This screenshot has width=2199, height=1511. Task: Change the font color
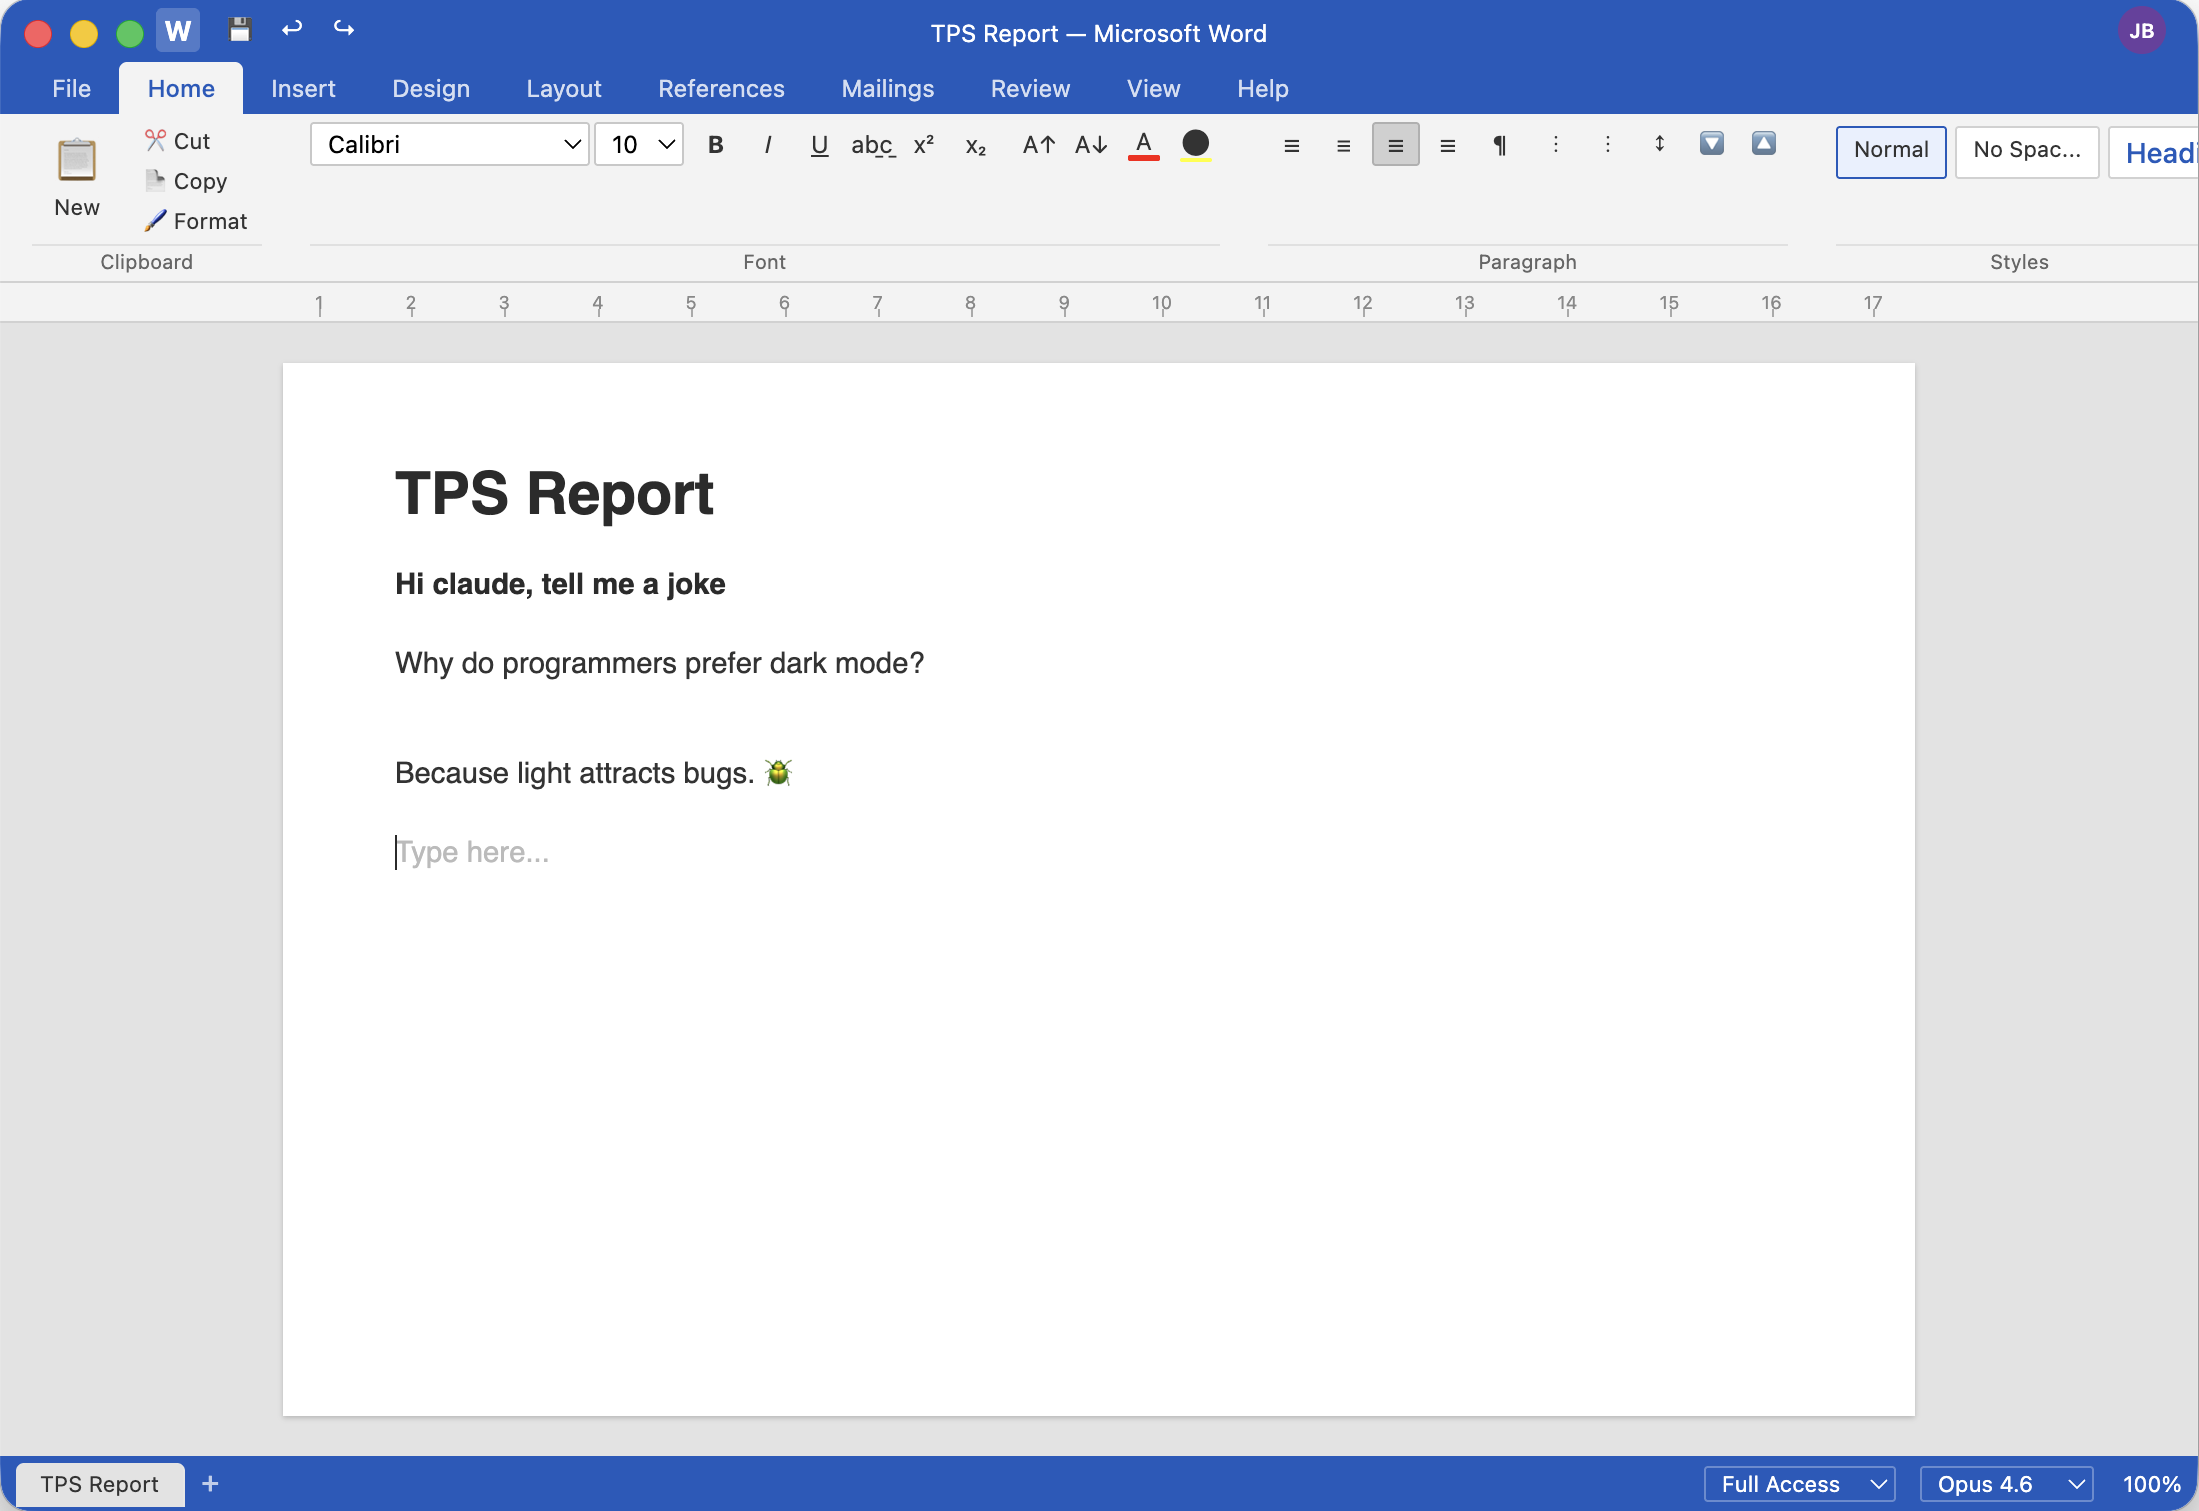click(x=1143, y=145)
